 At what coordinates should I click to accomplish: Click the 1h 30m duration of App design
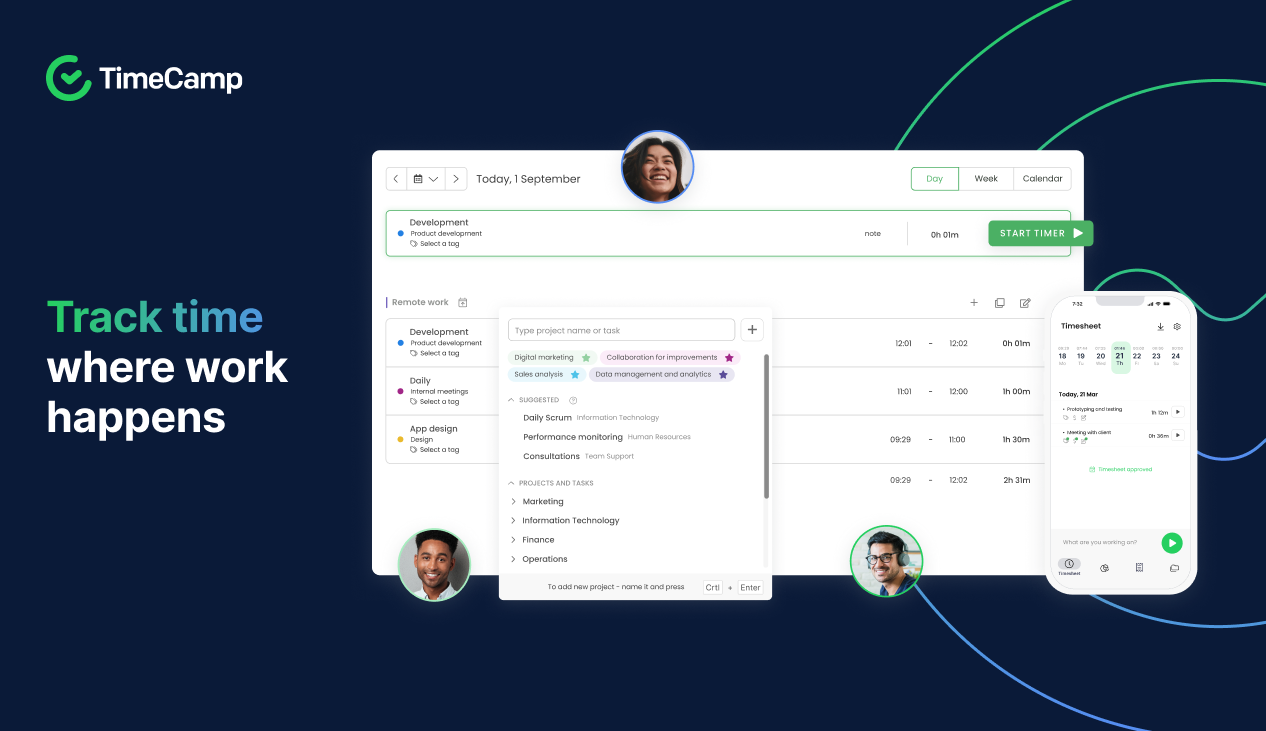tap(1016, 440)
